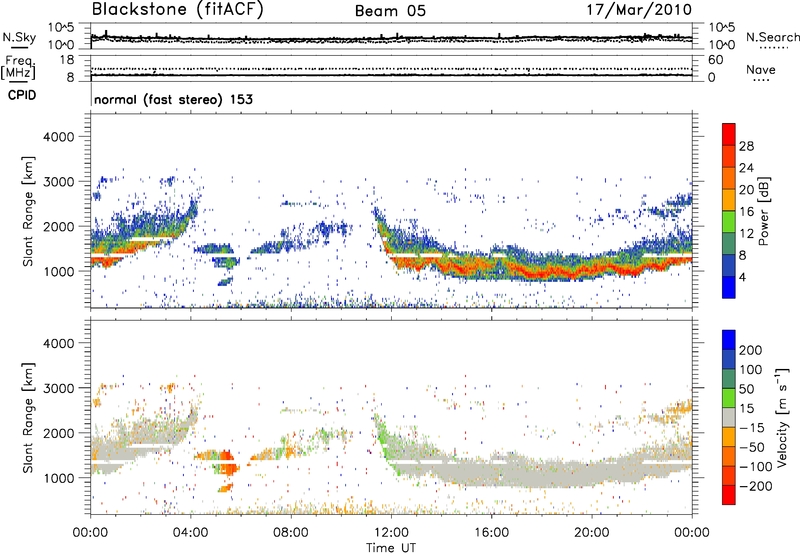The width and height of the screenshot is (800, 554).
Task: Pick the top red Power colorbar segment
Action: pos(729,135)
